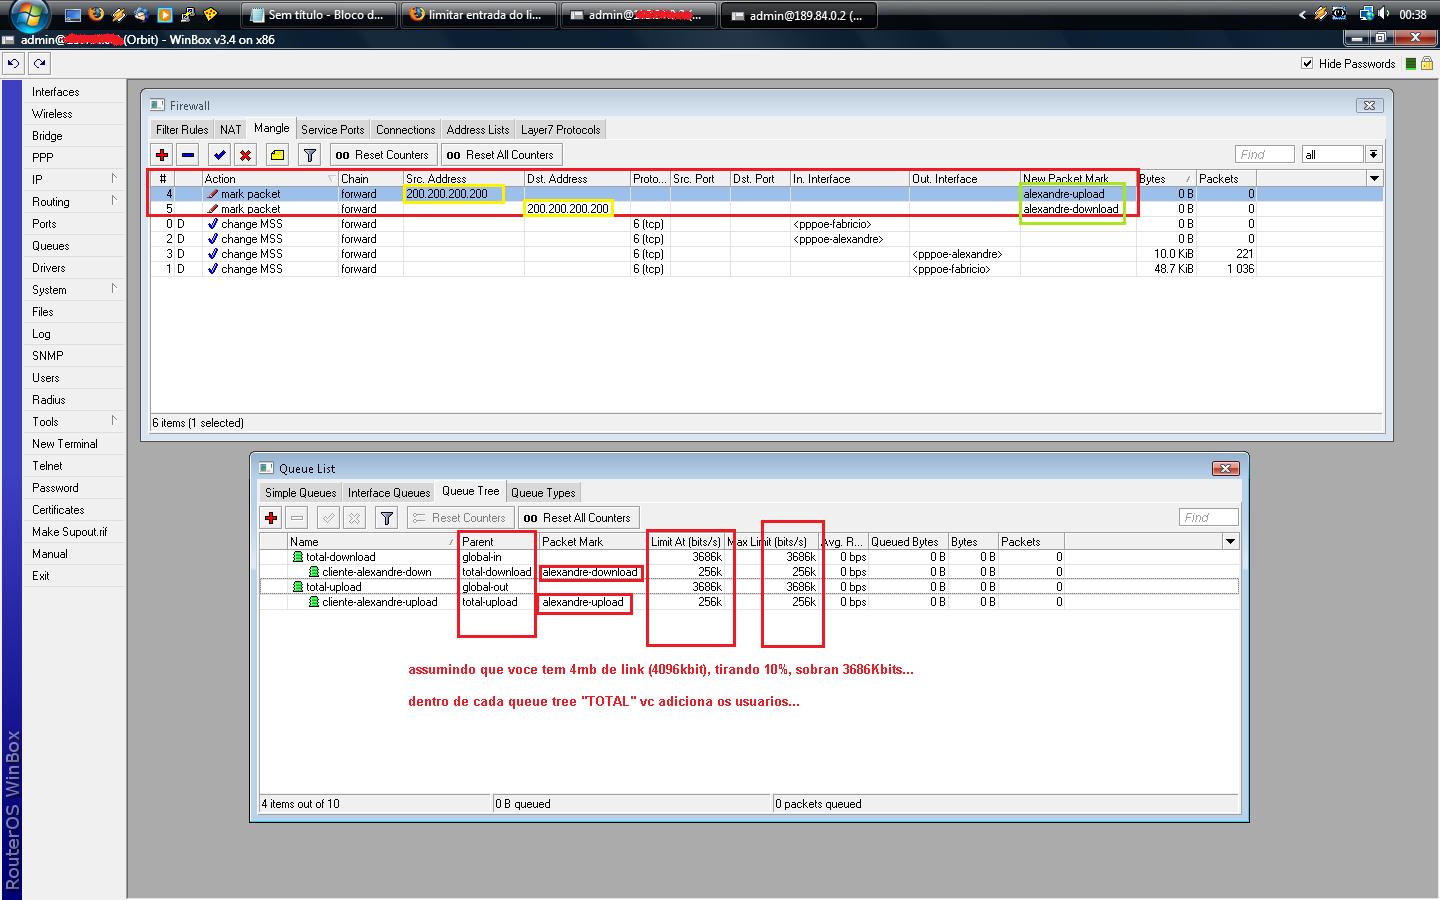Open the Log entry in sidebar
The width and height of the screenshot is (1440, 900).
tap(41, 334)
